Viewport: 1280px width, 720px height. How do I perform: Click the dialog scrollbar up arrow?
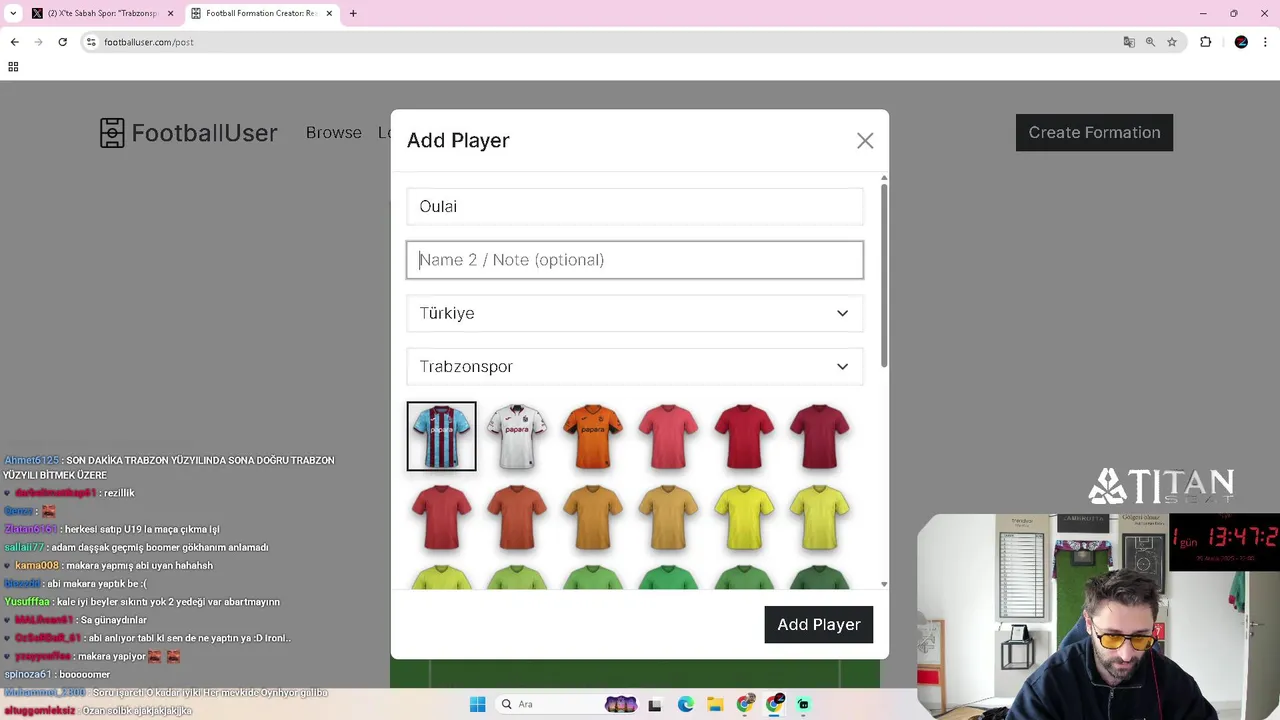[x=883, y=178]
